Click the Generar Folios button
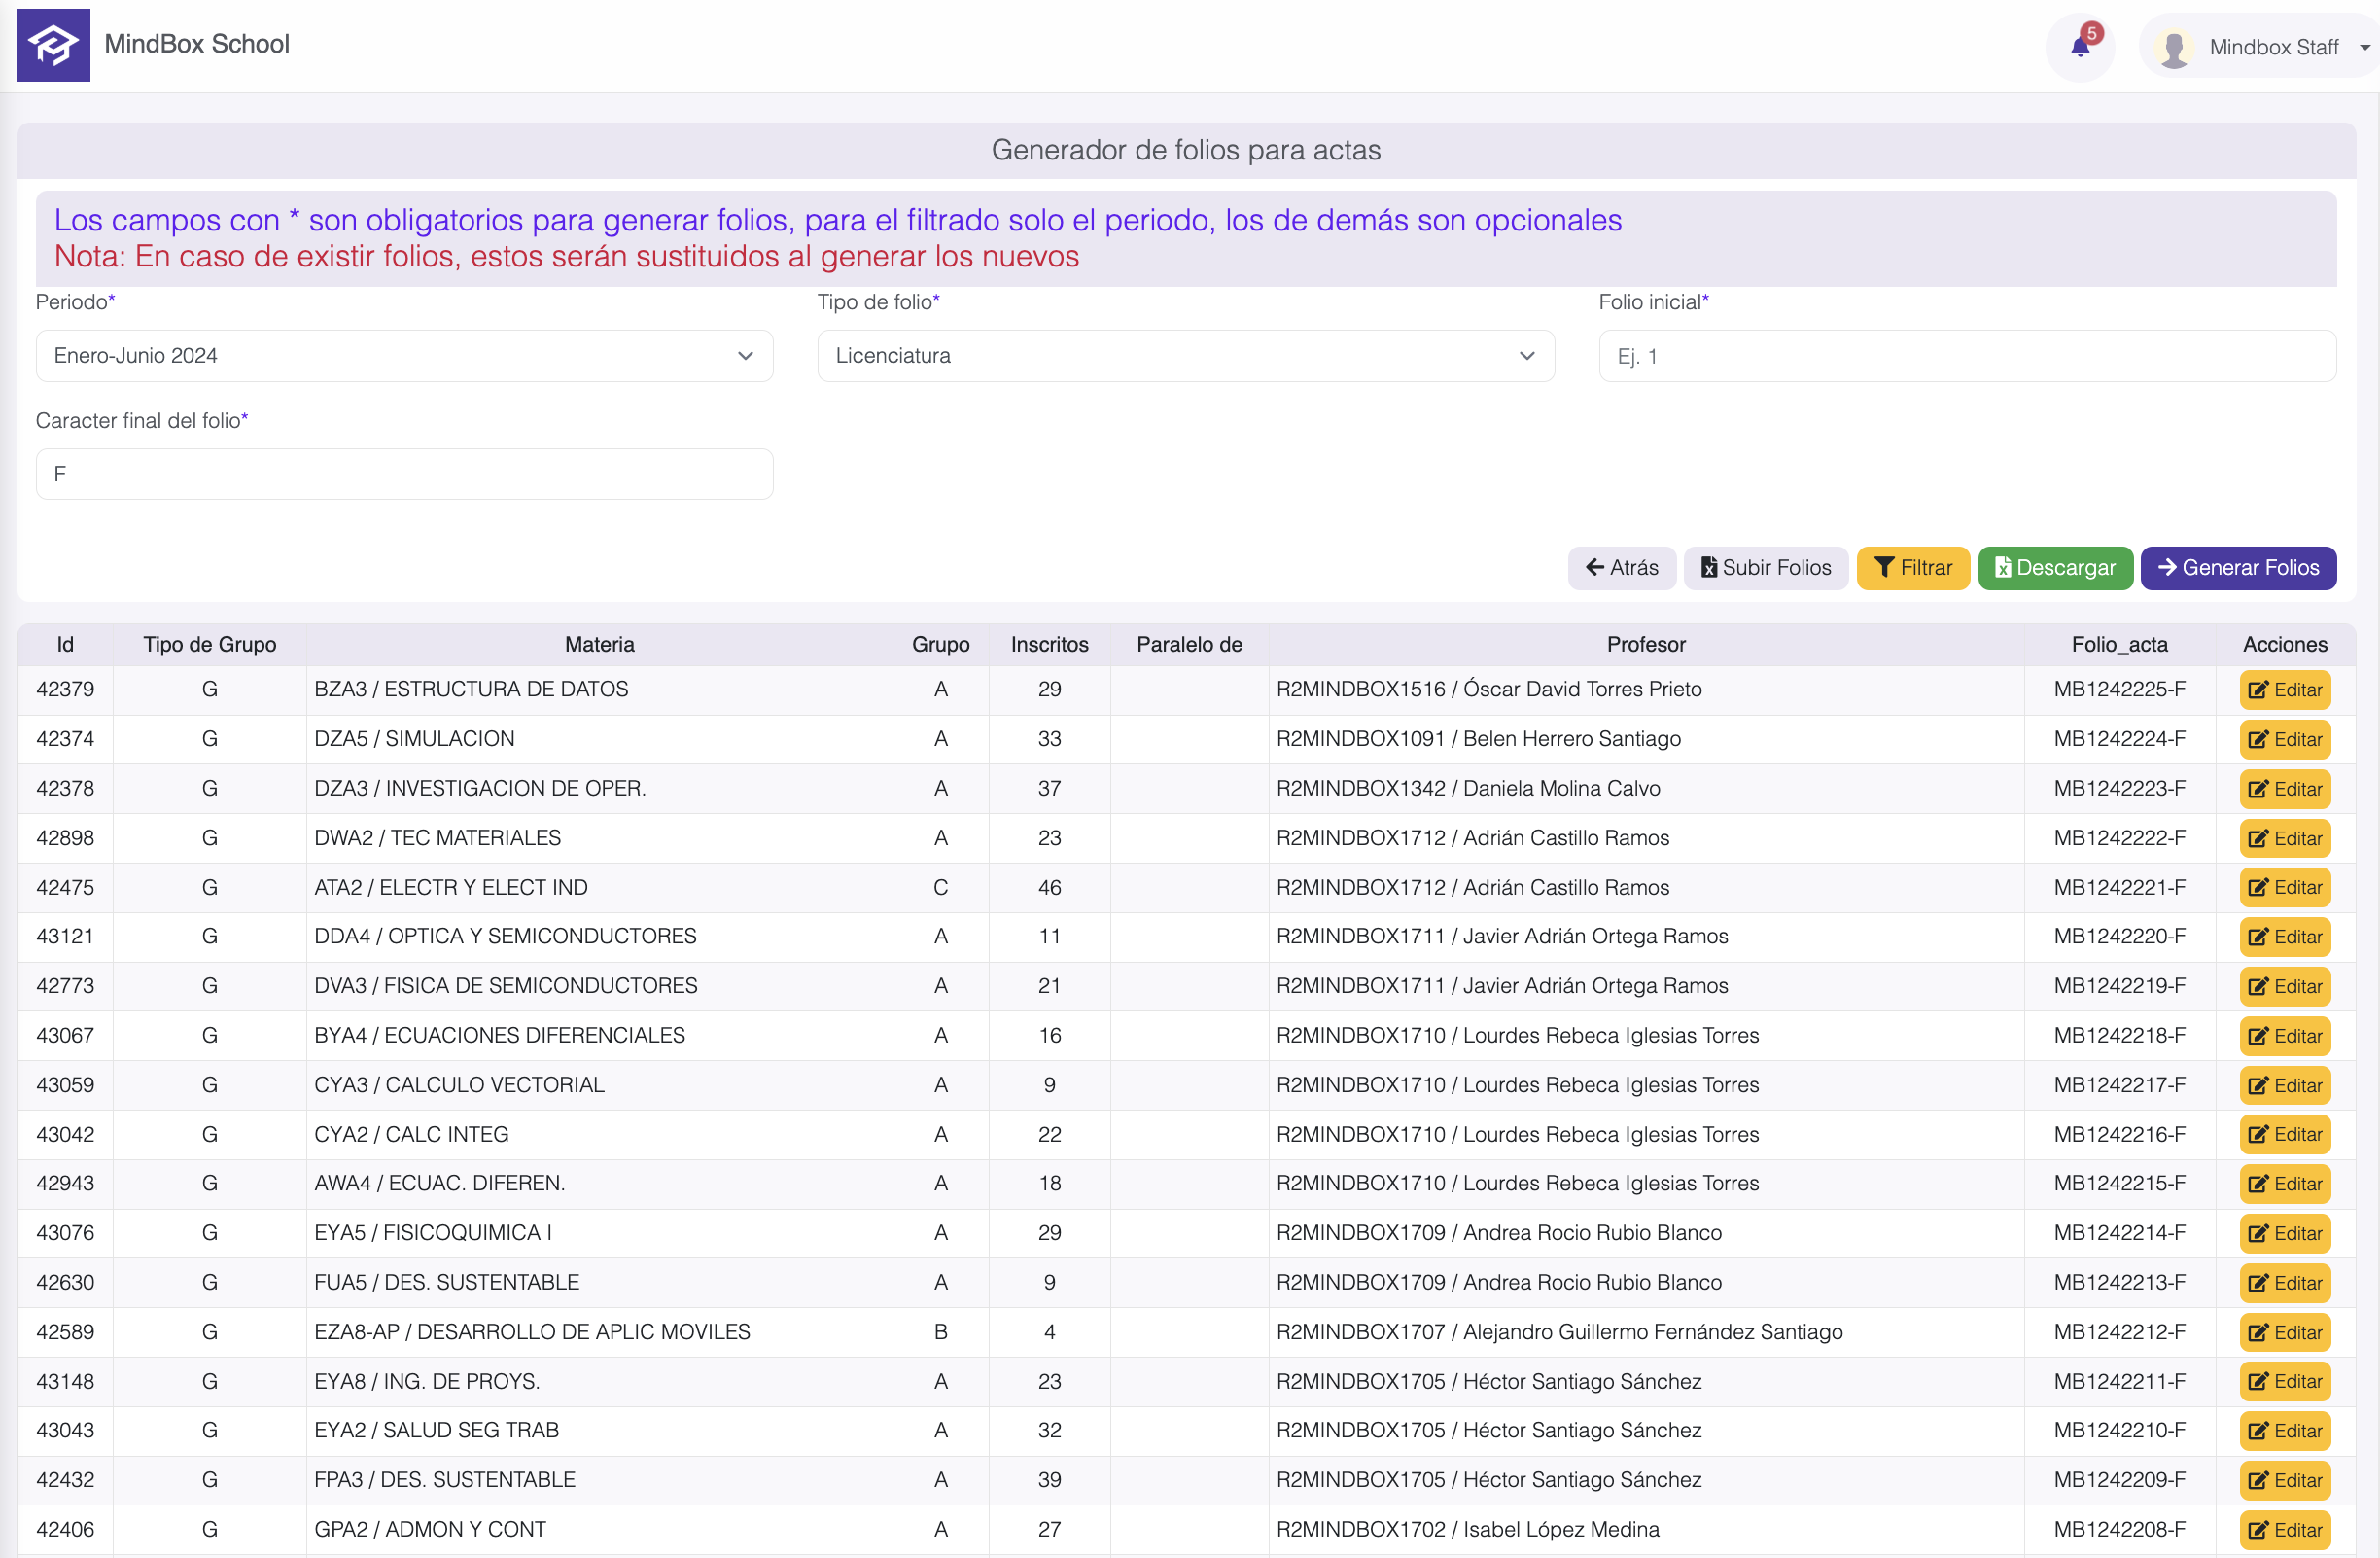Screen dimensions: 2380x1558 tap(2237, 568)
